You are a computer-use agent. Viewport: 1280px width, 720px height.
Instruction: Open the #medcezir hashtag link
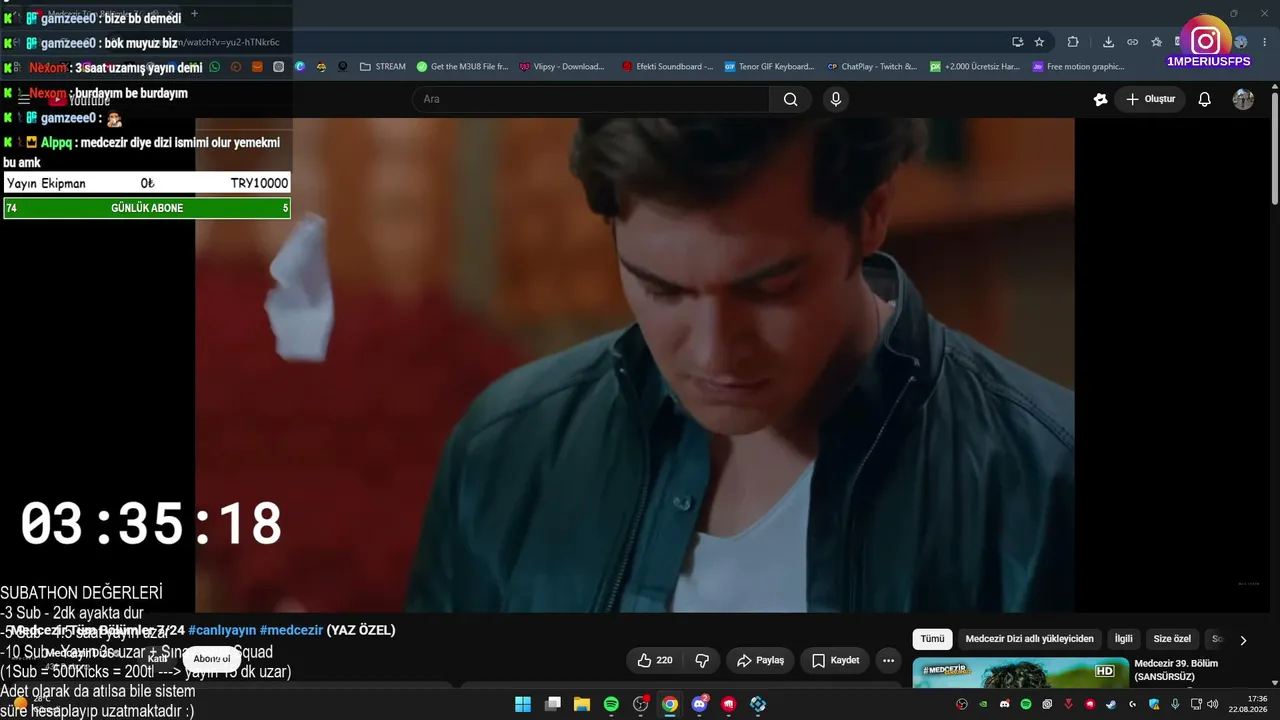pos(291,630)
